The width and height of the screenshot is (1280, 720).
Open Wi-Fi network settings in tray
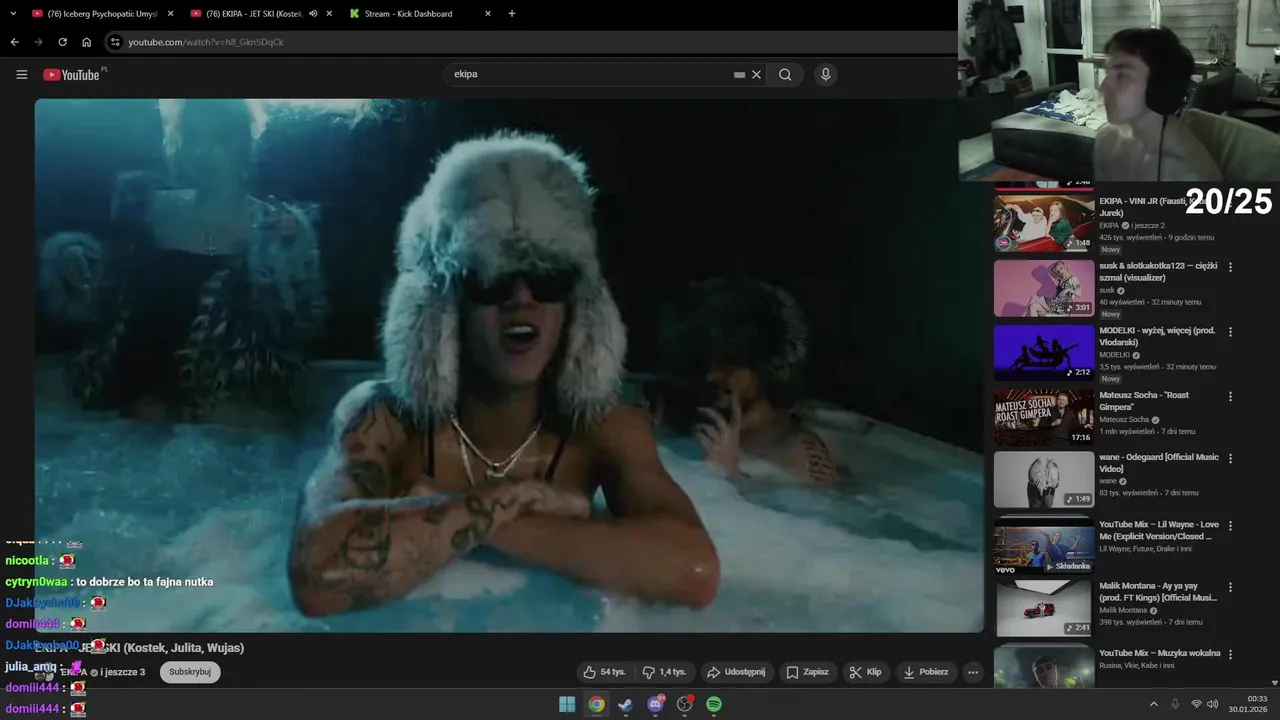point(1196,704)
